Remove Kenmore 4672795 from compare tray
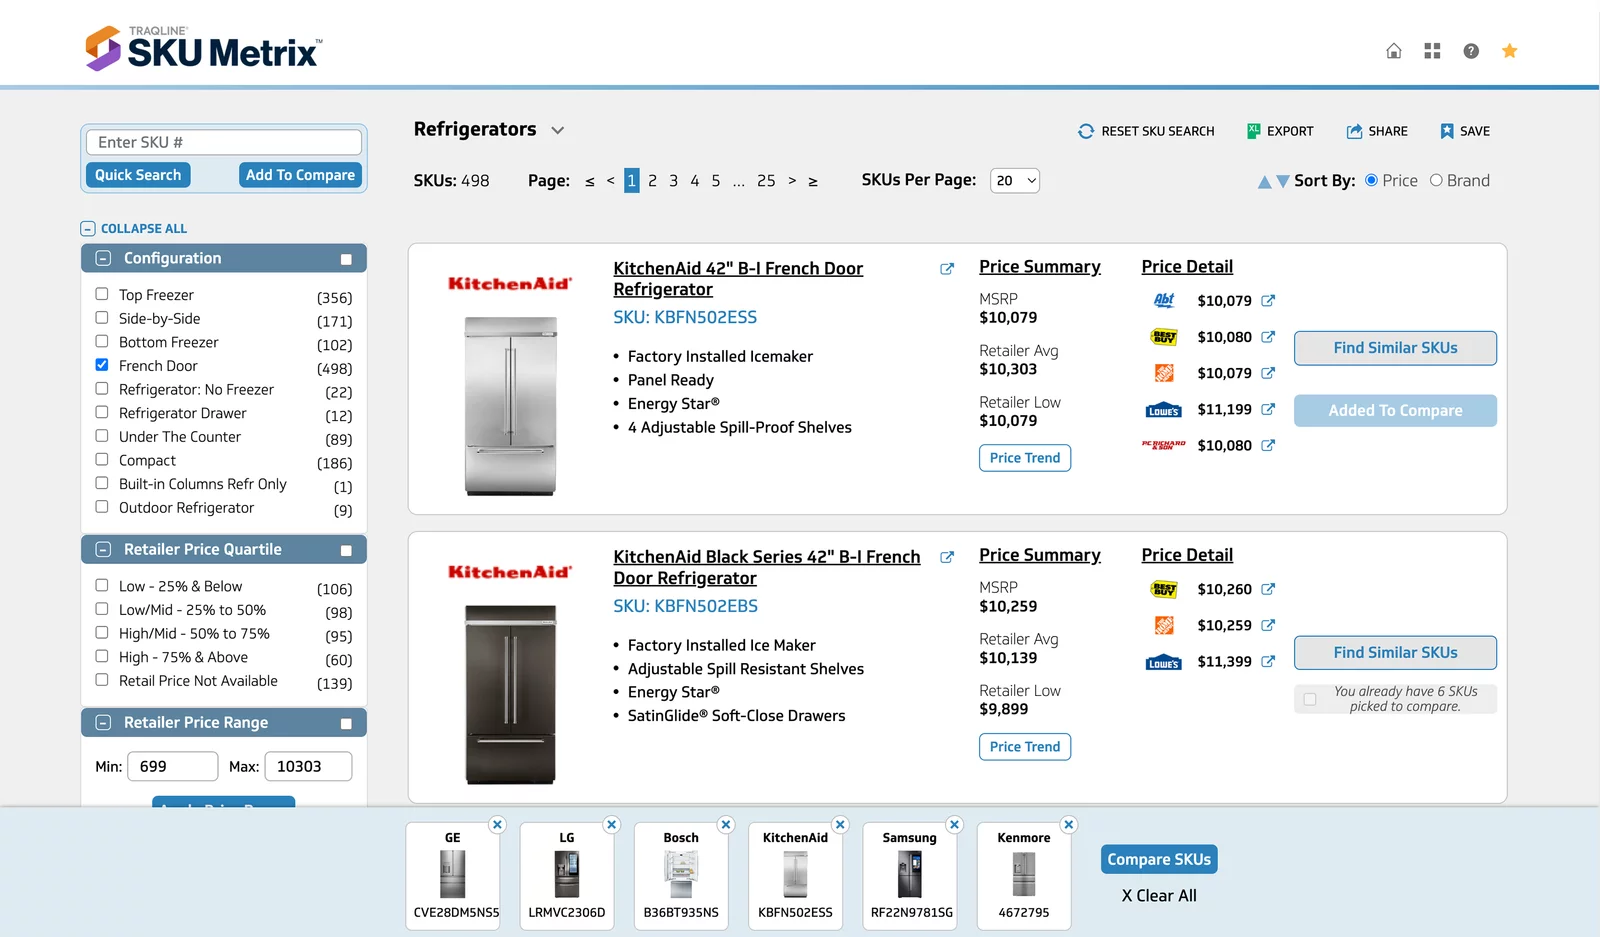 click(x=1069, y=825)
